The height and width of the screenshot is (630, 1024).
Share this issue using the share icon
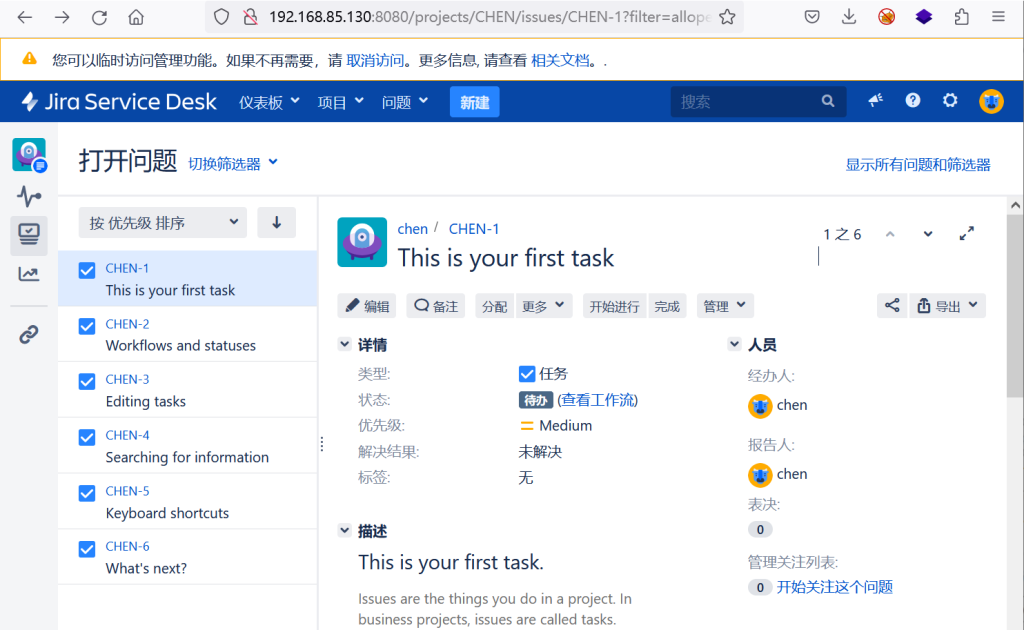pos(892,306)
